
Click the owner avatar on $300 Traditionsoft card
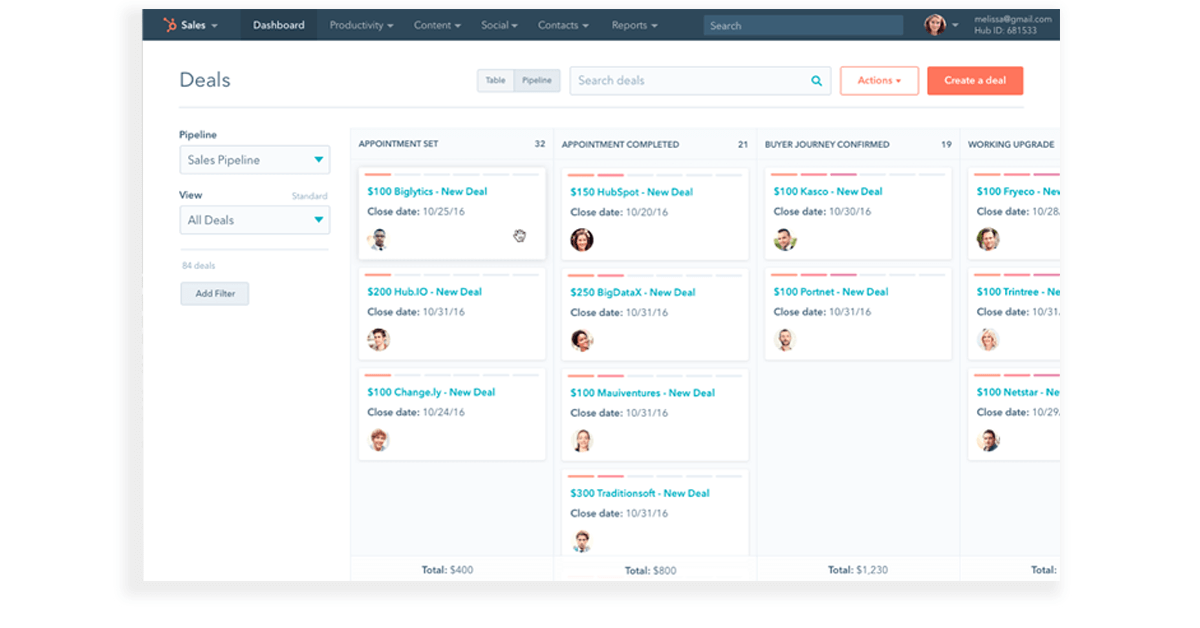(x=583, y=541)
